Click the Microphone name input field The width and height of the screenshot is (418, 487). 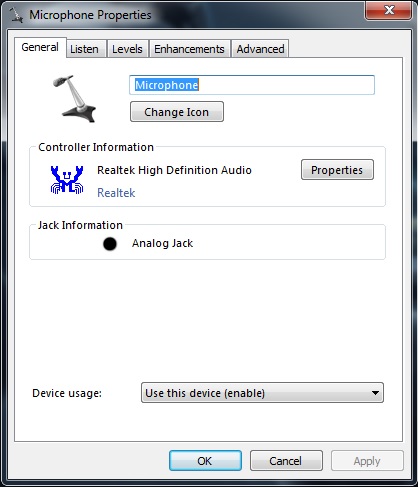pyautogui.click(x=252, y=85)
